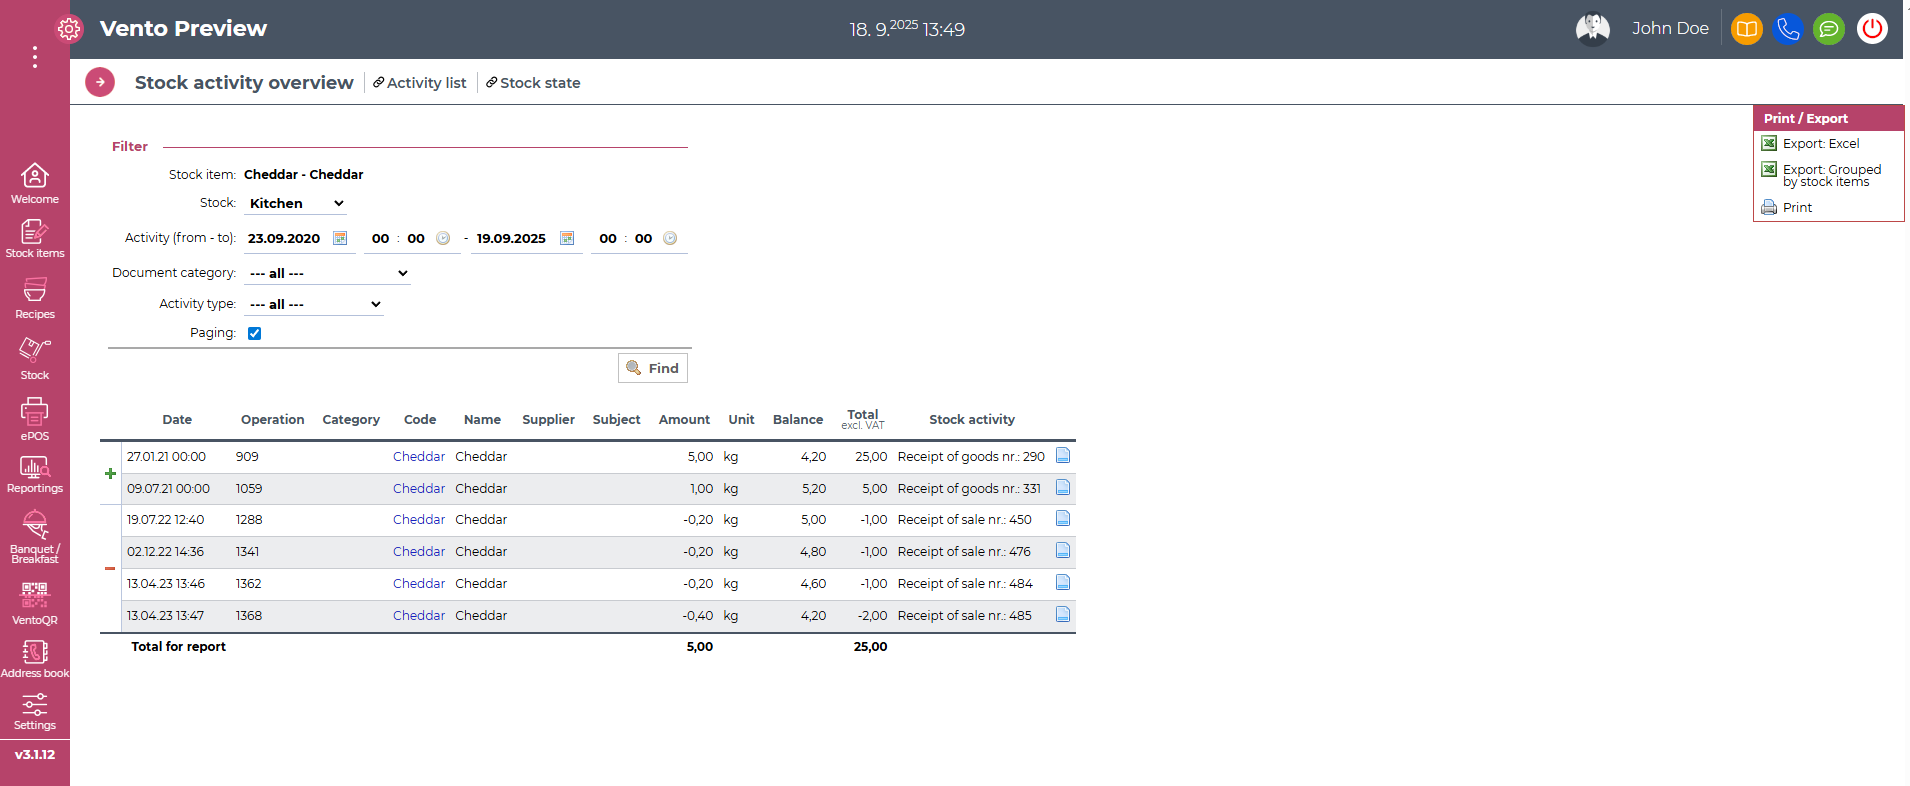
Task: Collapse the red minus sales group
Action: pyautogui.click(x=110, y=568)
